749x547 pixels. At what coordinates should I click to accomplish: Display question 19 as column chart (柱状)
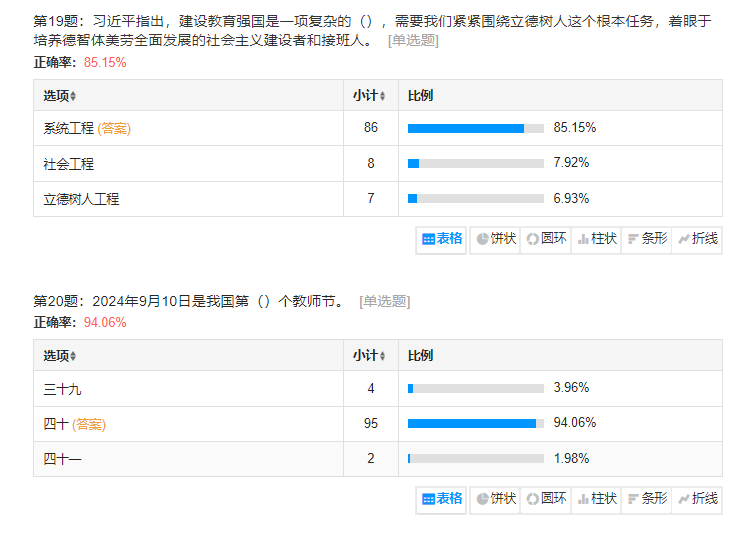click(x=597, y=239)
